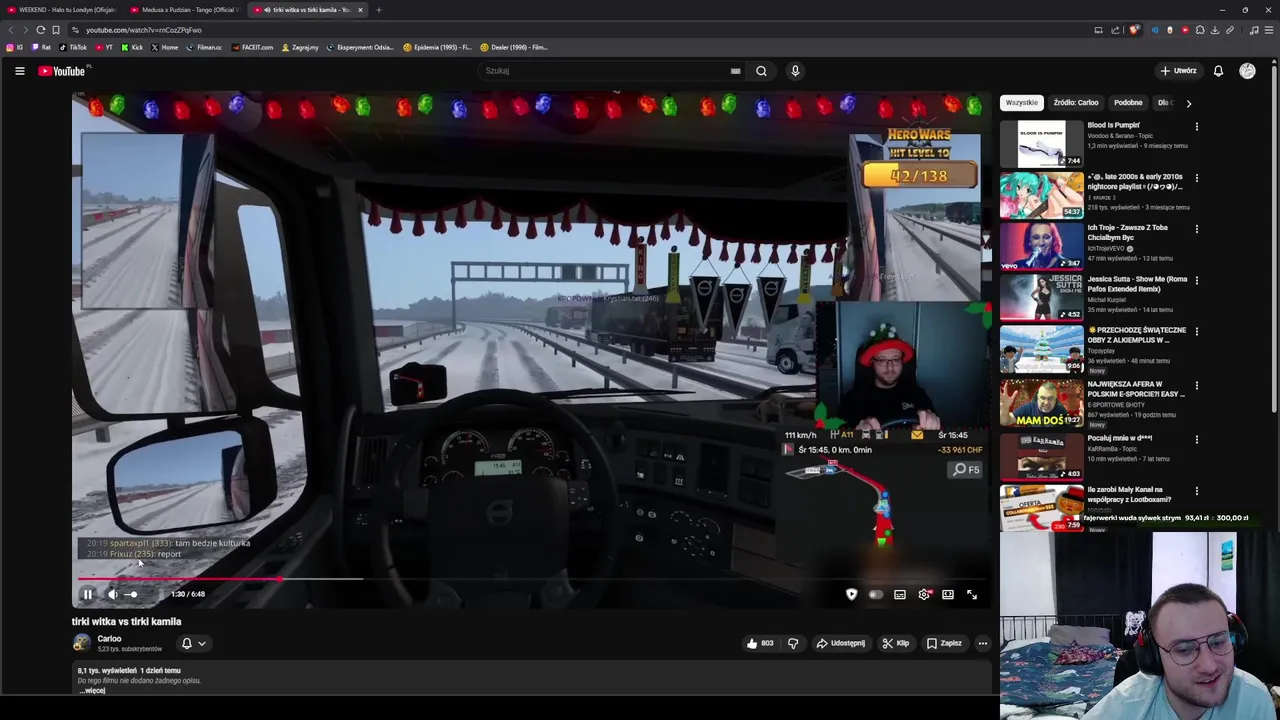This screenshot has height=720, width=1280.
Task: Dislike the video
Action: click(793, 643)
